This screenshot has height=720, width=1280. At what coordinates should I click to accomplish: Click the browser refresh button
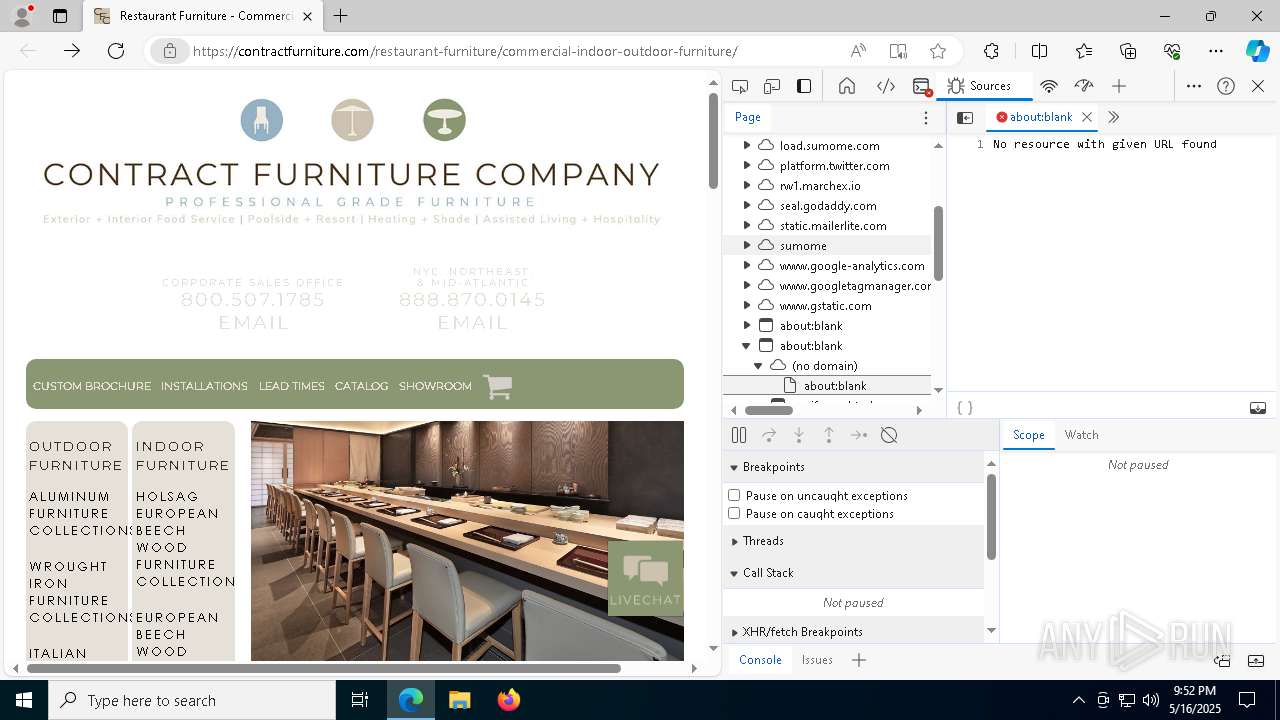(x=116, y=51)
